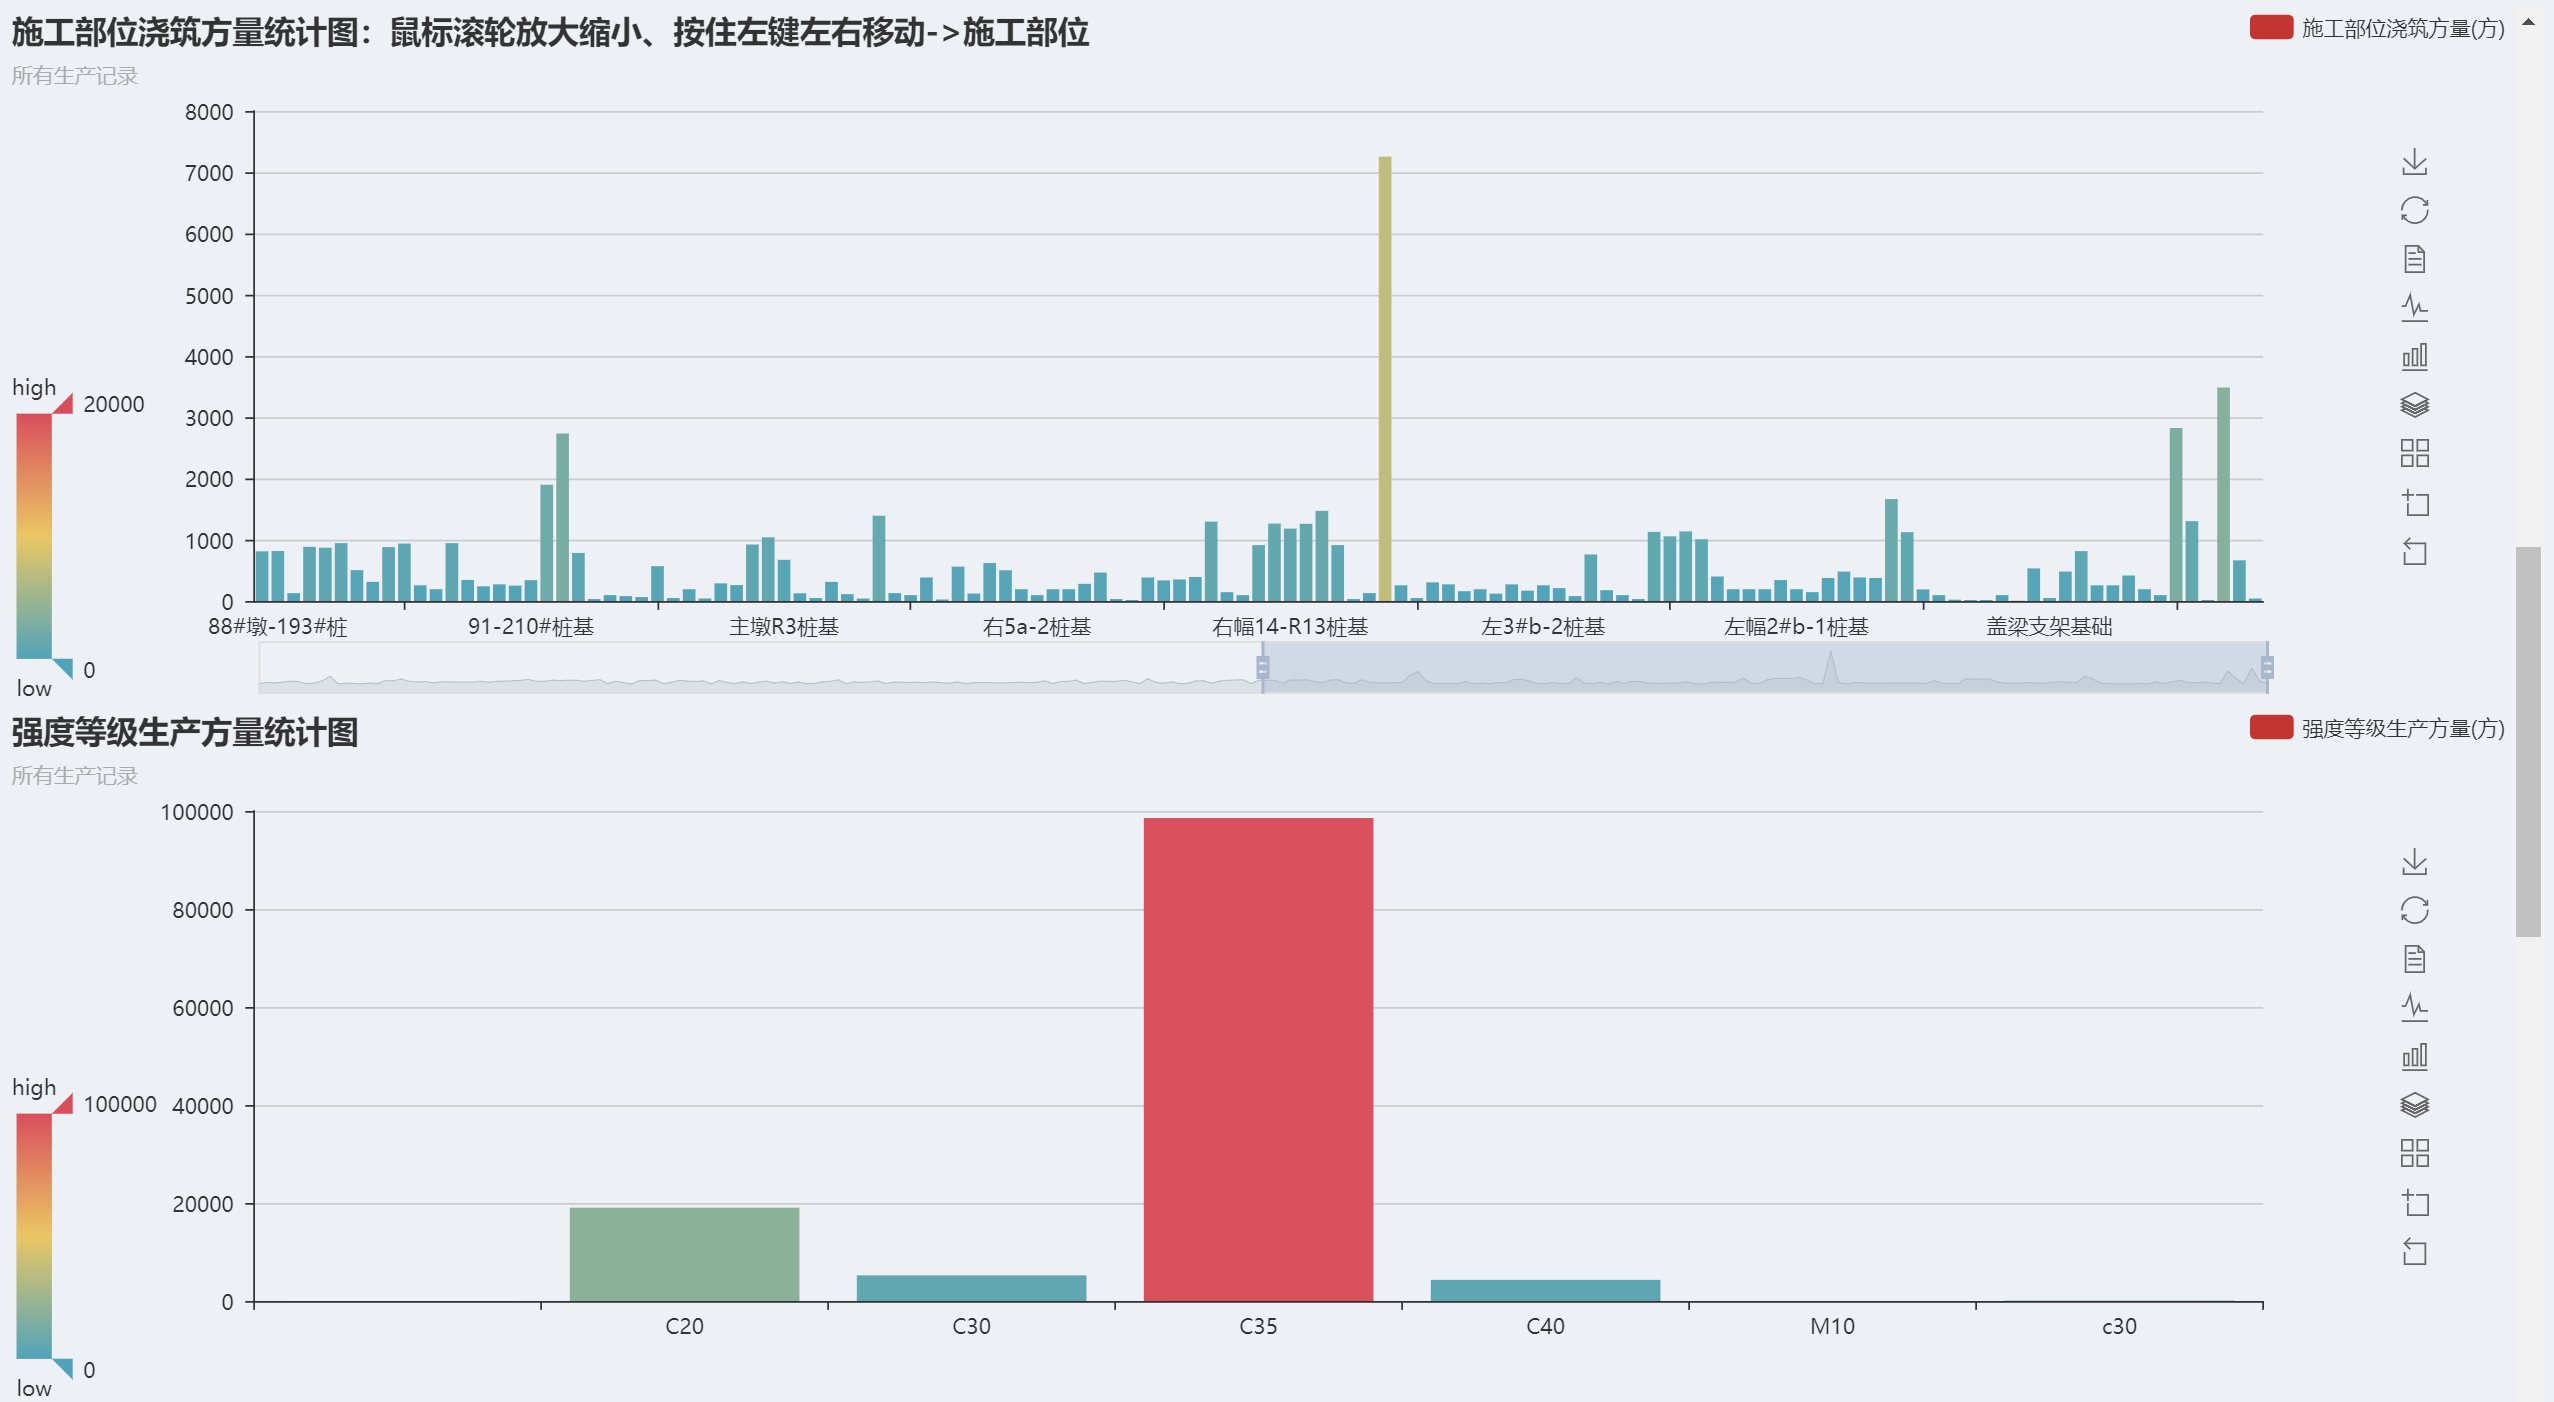2554x1402 pixels.
Task: Switch top chart to tiled mode
Action: coord(2414,453)
